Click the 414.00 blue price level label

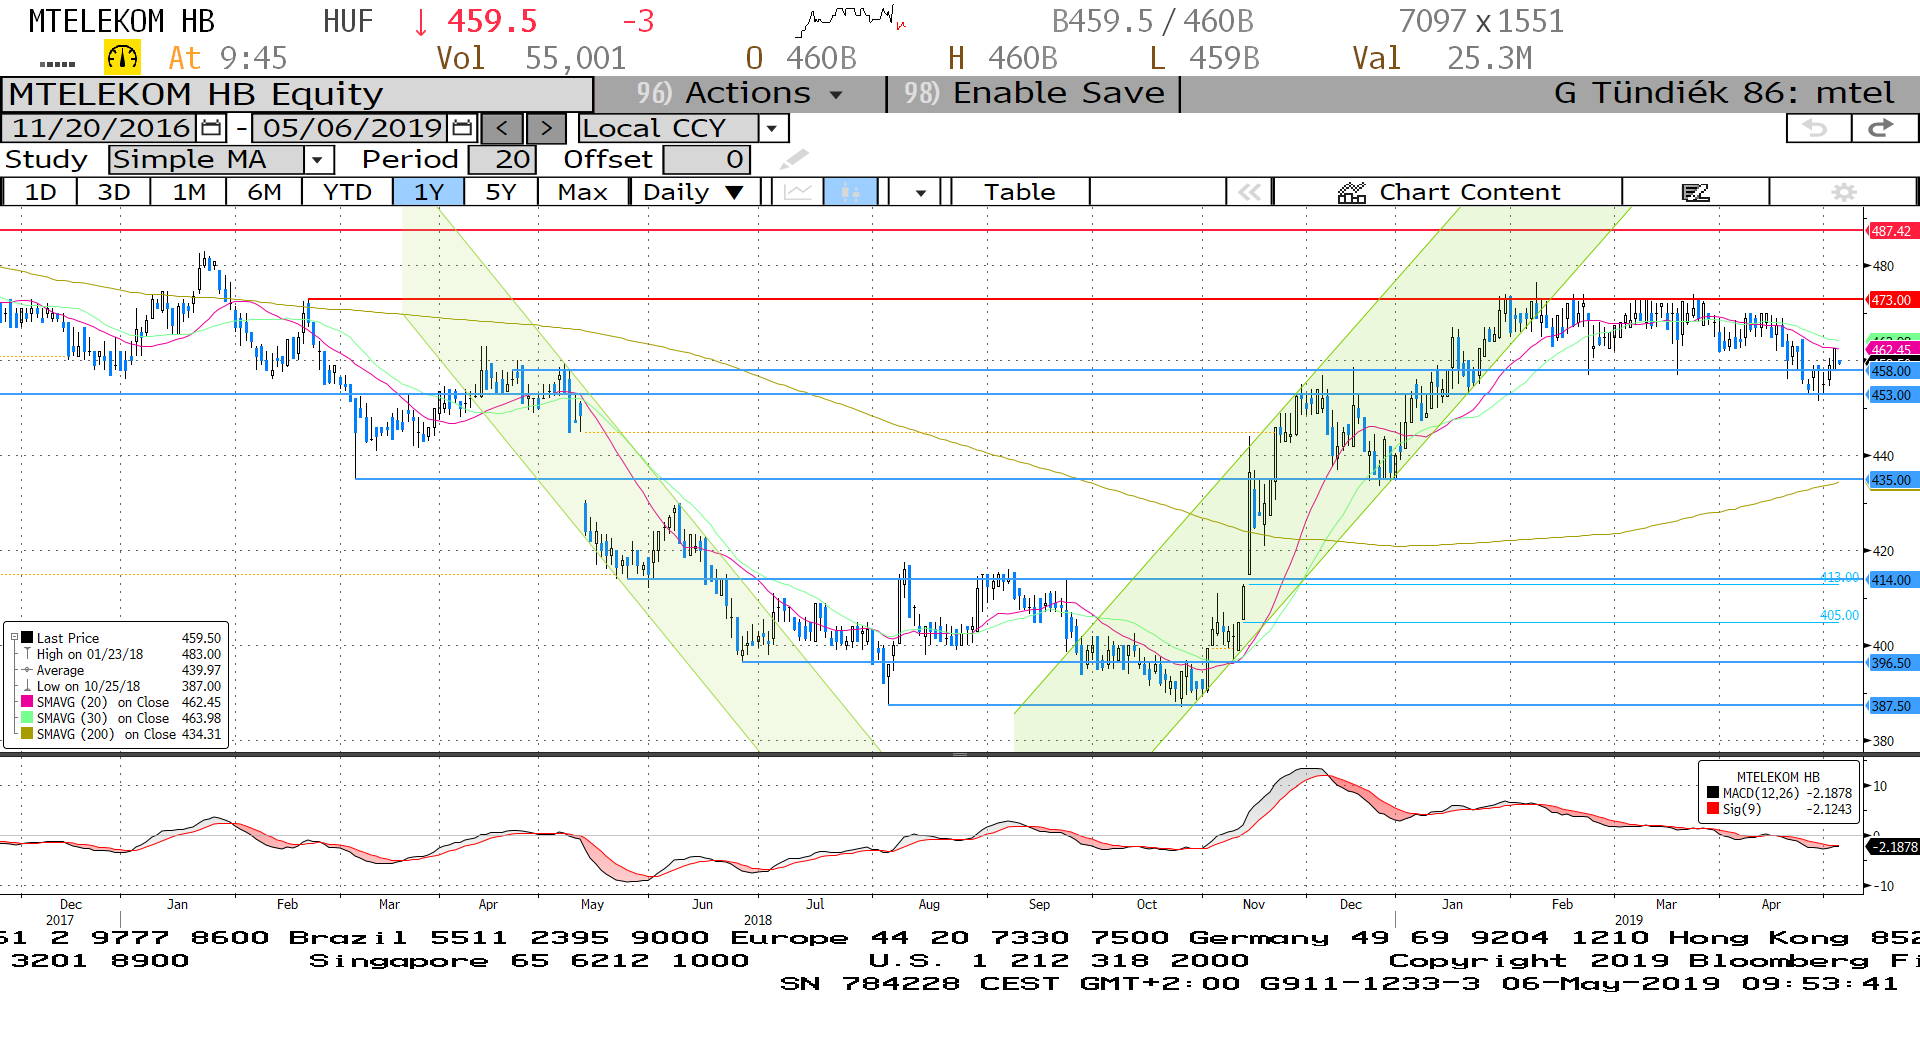coord(1891,580)
